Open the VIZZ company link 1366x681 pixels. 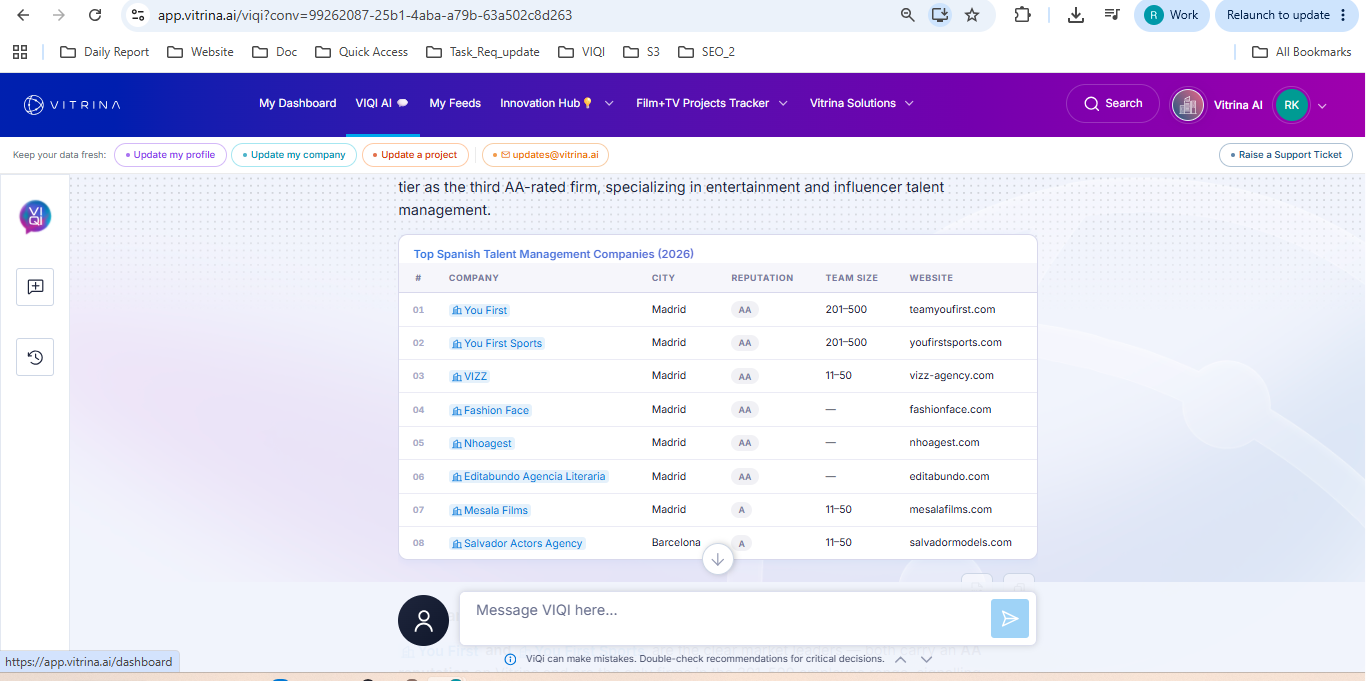[469, 376]
